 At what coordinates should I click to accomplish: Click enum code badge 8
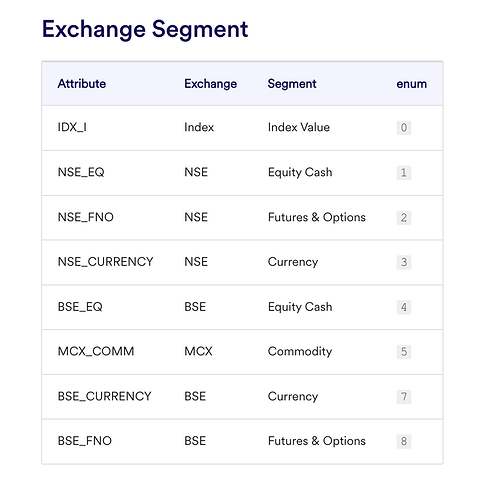pyautogui.click(x=404, y=441)
